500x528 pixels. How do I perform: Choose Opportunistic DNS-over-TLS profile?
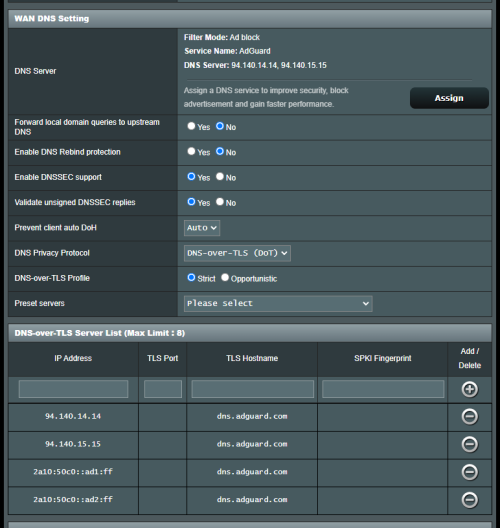tap(225, 277)
